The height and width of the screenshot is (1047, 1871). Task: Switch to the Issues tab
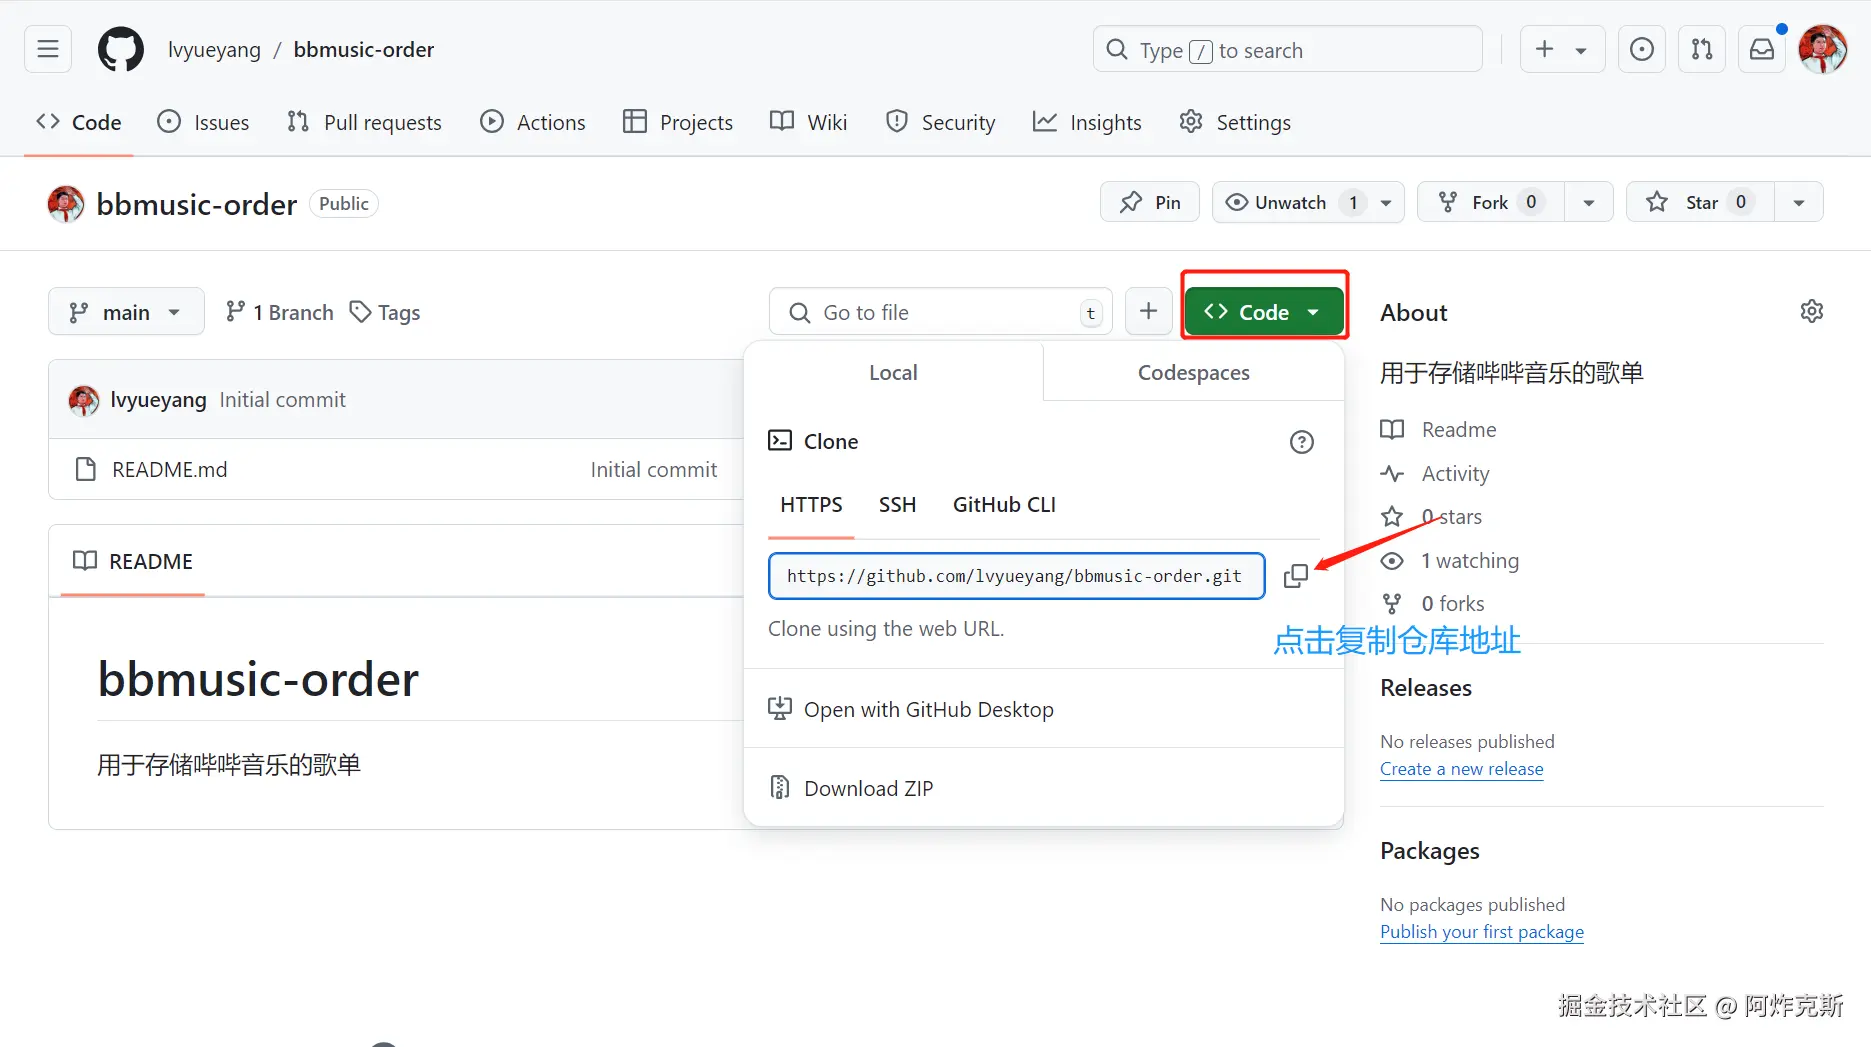point(204,122)
